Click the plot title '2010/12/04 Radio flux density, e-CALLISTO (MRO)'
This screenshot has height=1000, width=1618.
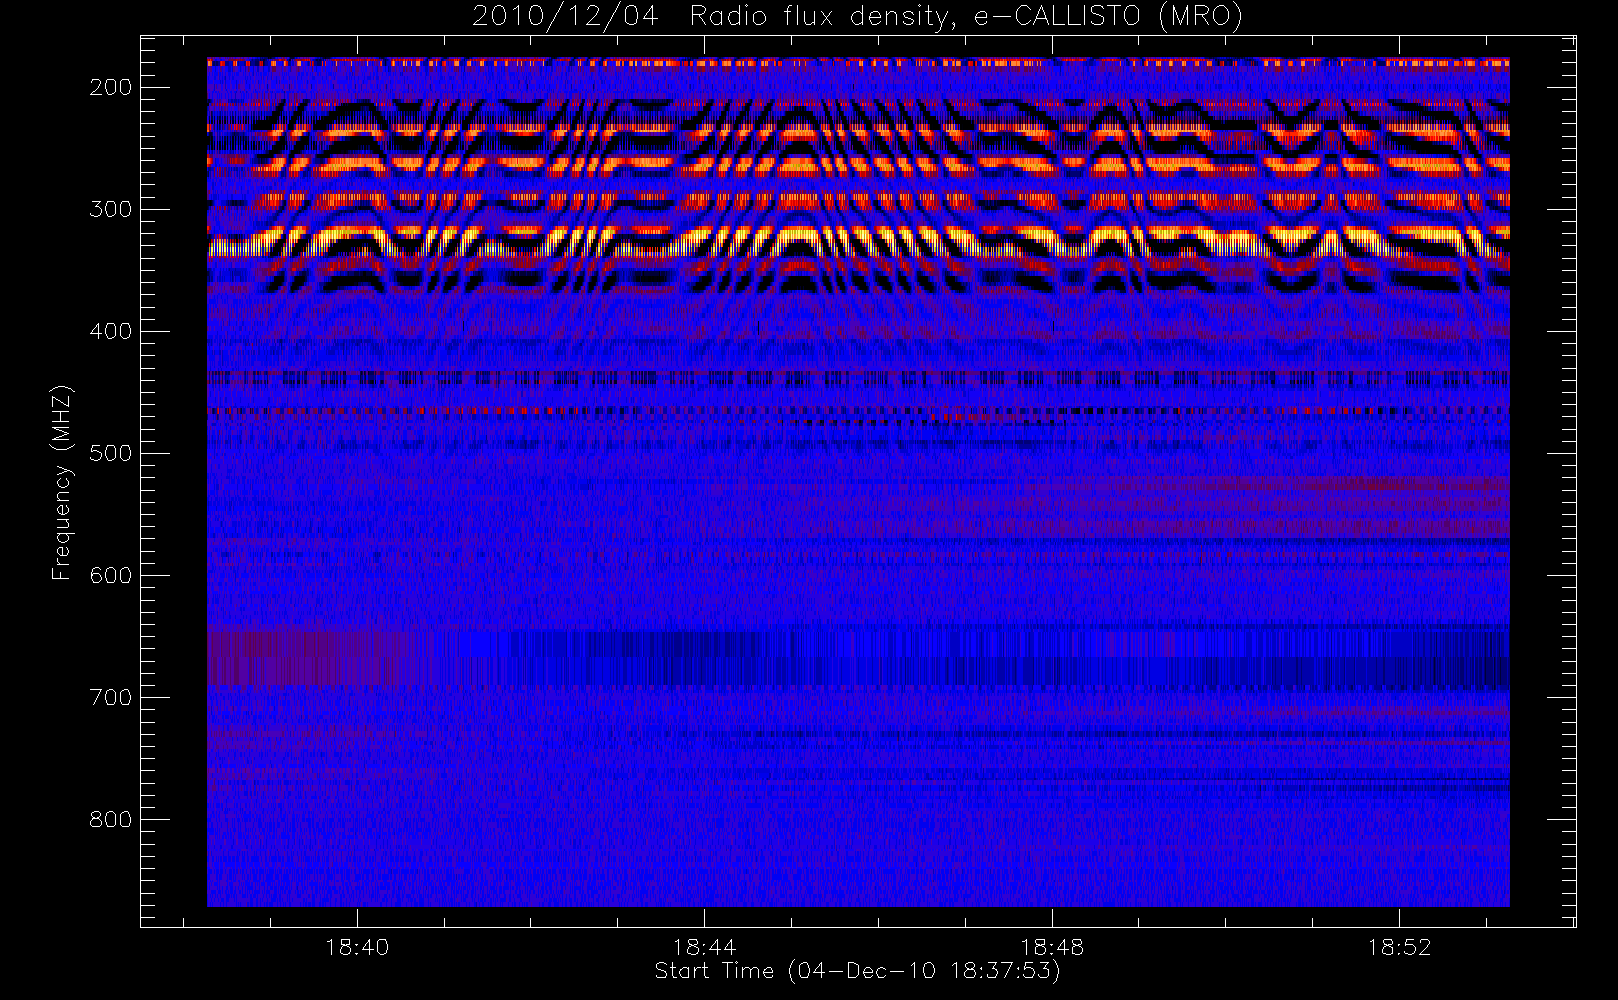click(857, 17)
